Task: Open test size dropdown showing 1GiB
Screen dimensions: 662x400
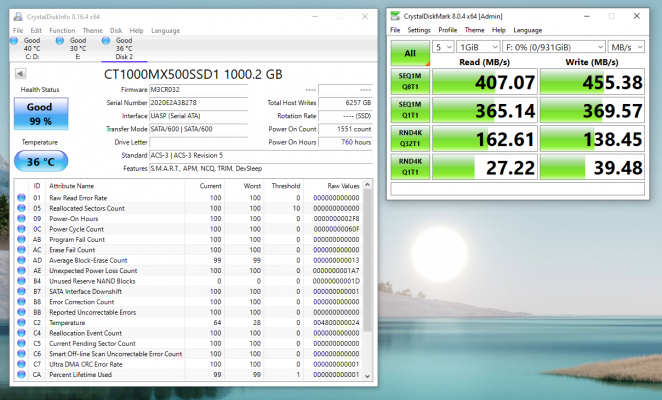Action: coord(478,47)
